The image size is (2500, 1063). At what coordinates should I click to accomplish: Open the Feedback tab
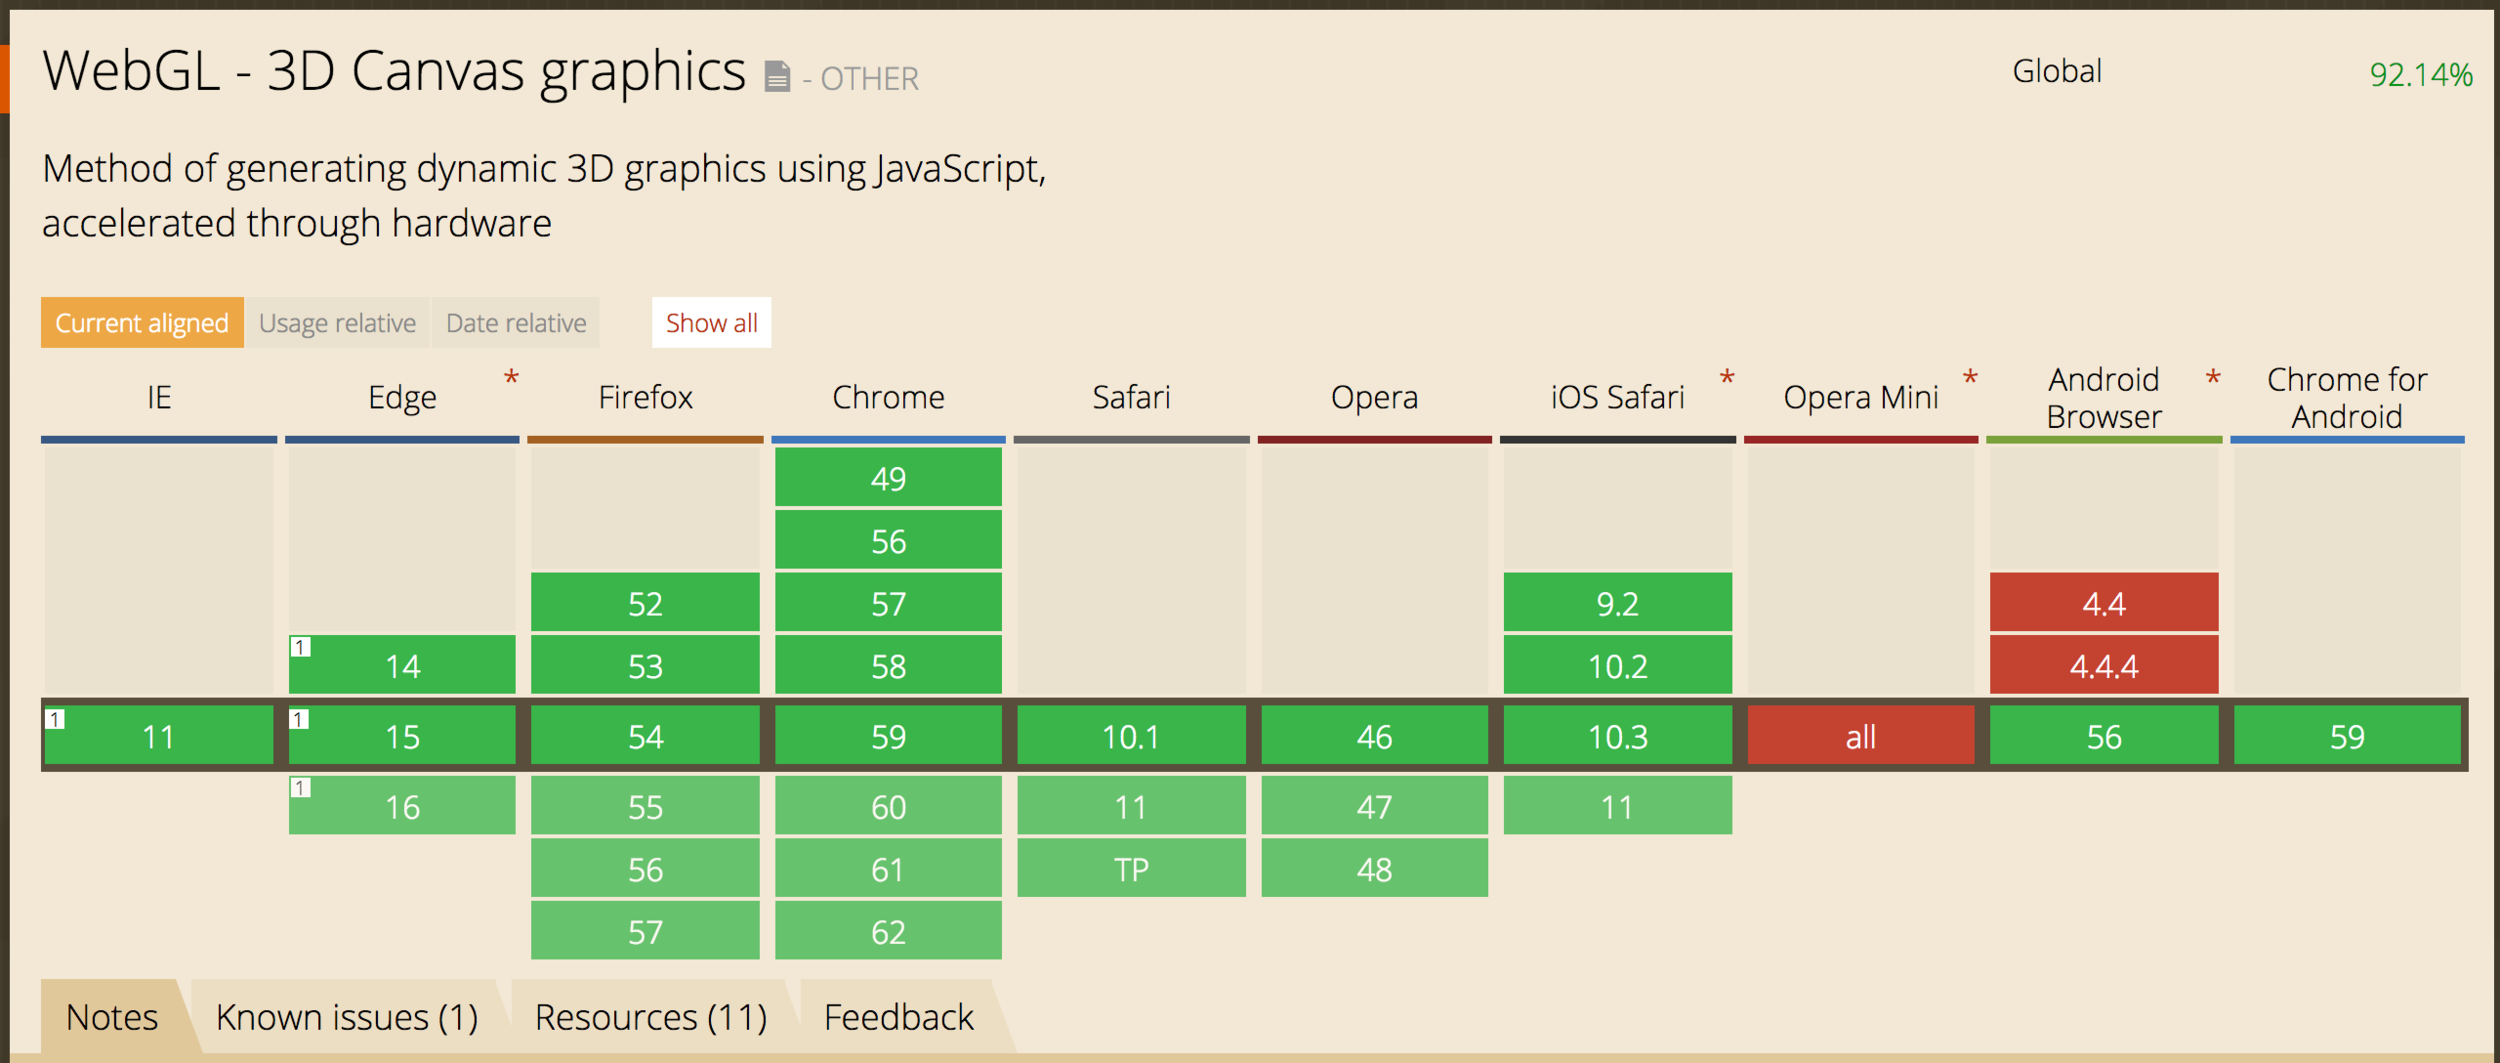click(898, 1016)
